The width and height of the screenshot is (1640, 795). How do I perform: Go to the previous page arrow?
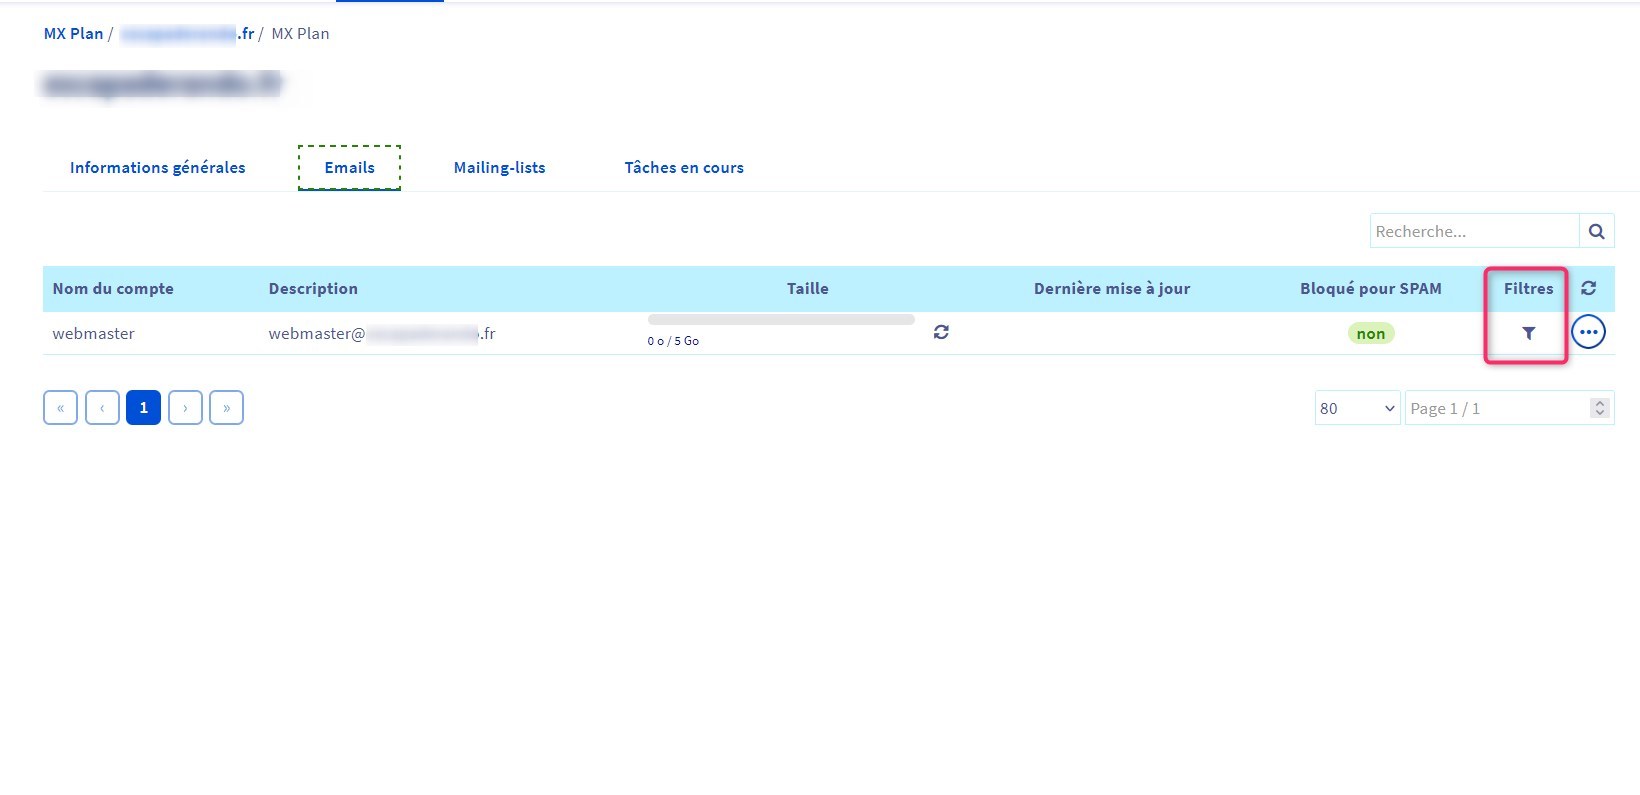tap(102, 408)
